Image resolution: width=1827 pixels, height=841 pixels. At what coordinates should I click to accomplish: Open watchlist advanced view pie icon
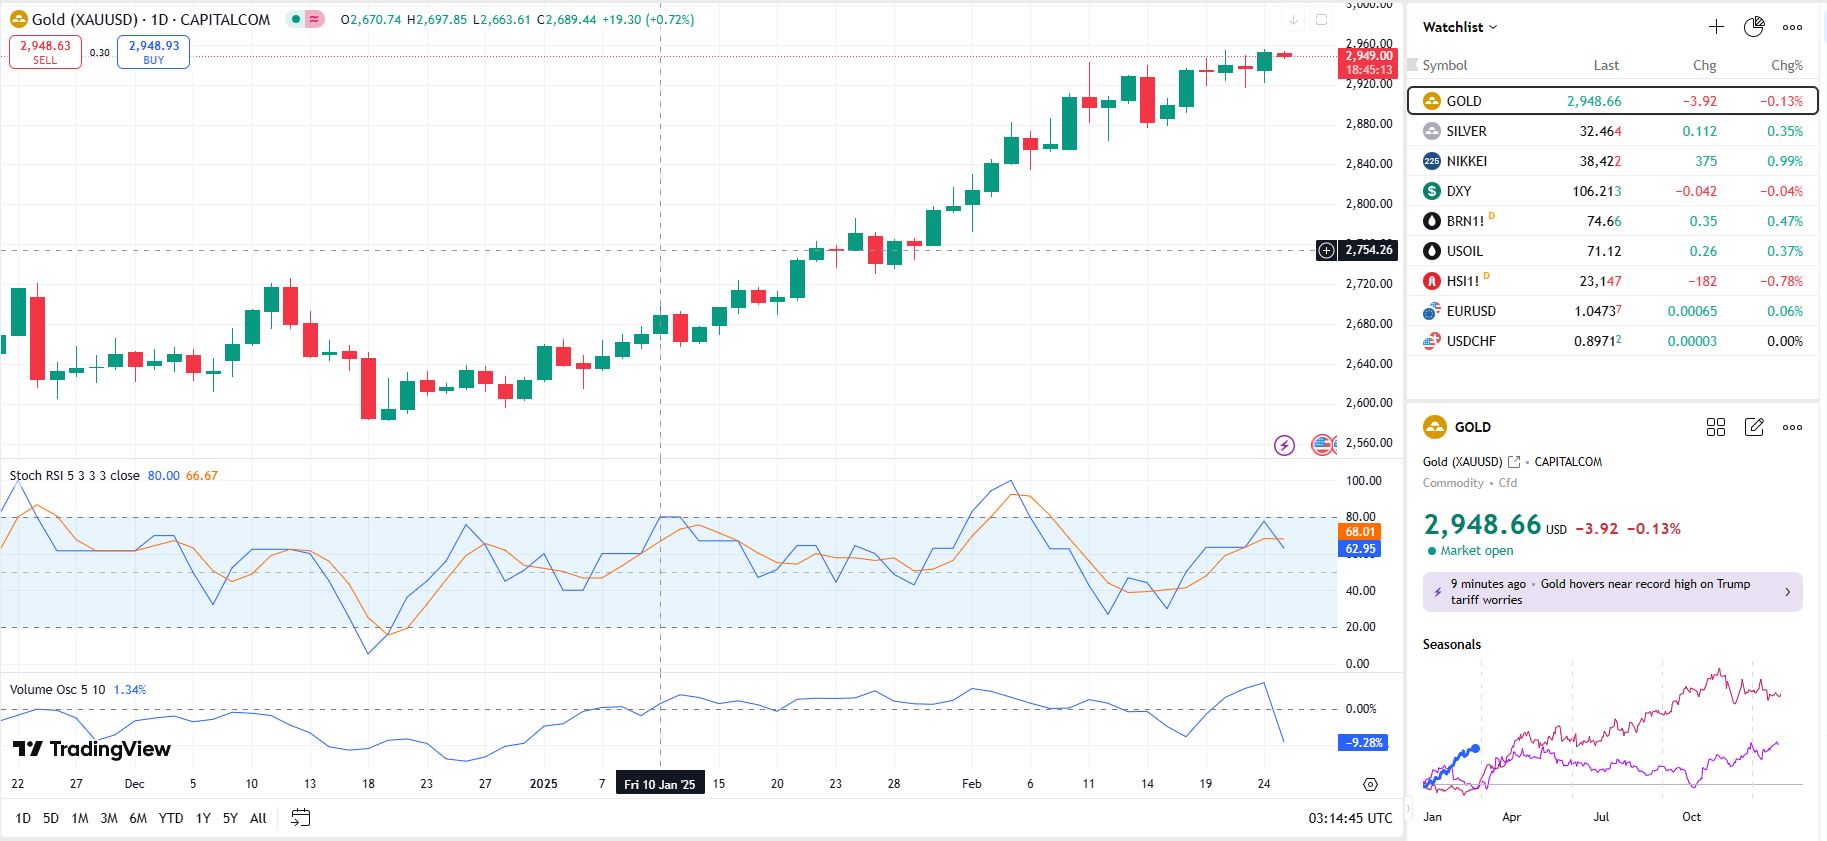click(1754, 27)
